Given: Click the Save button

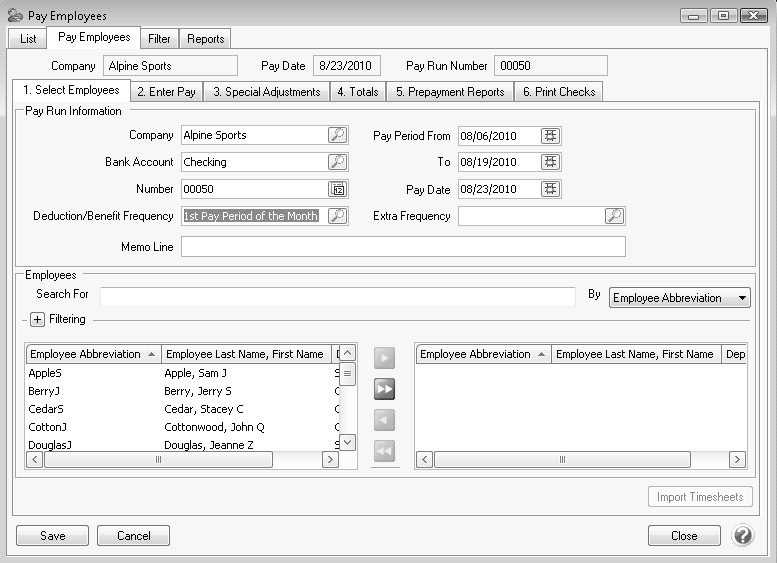Looking at the screenshot, I should click(52, 535).
